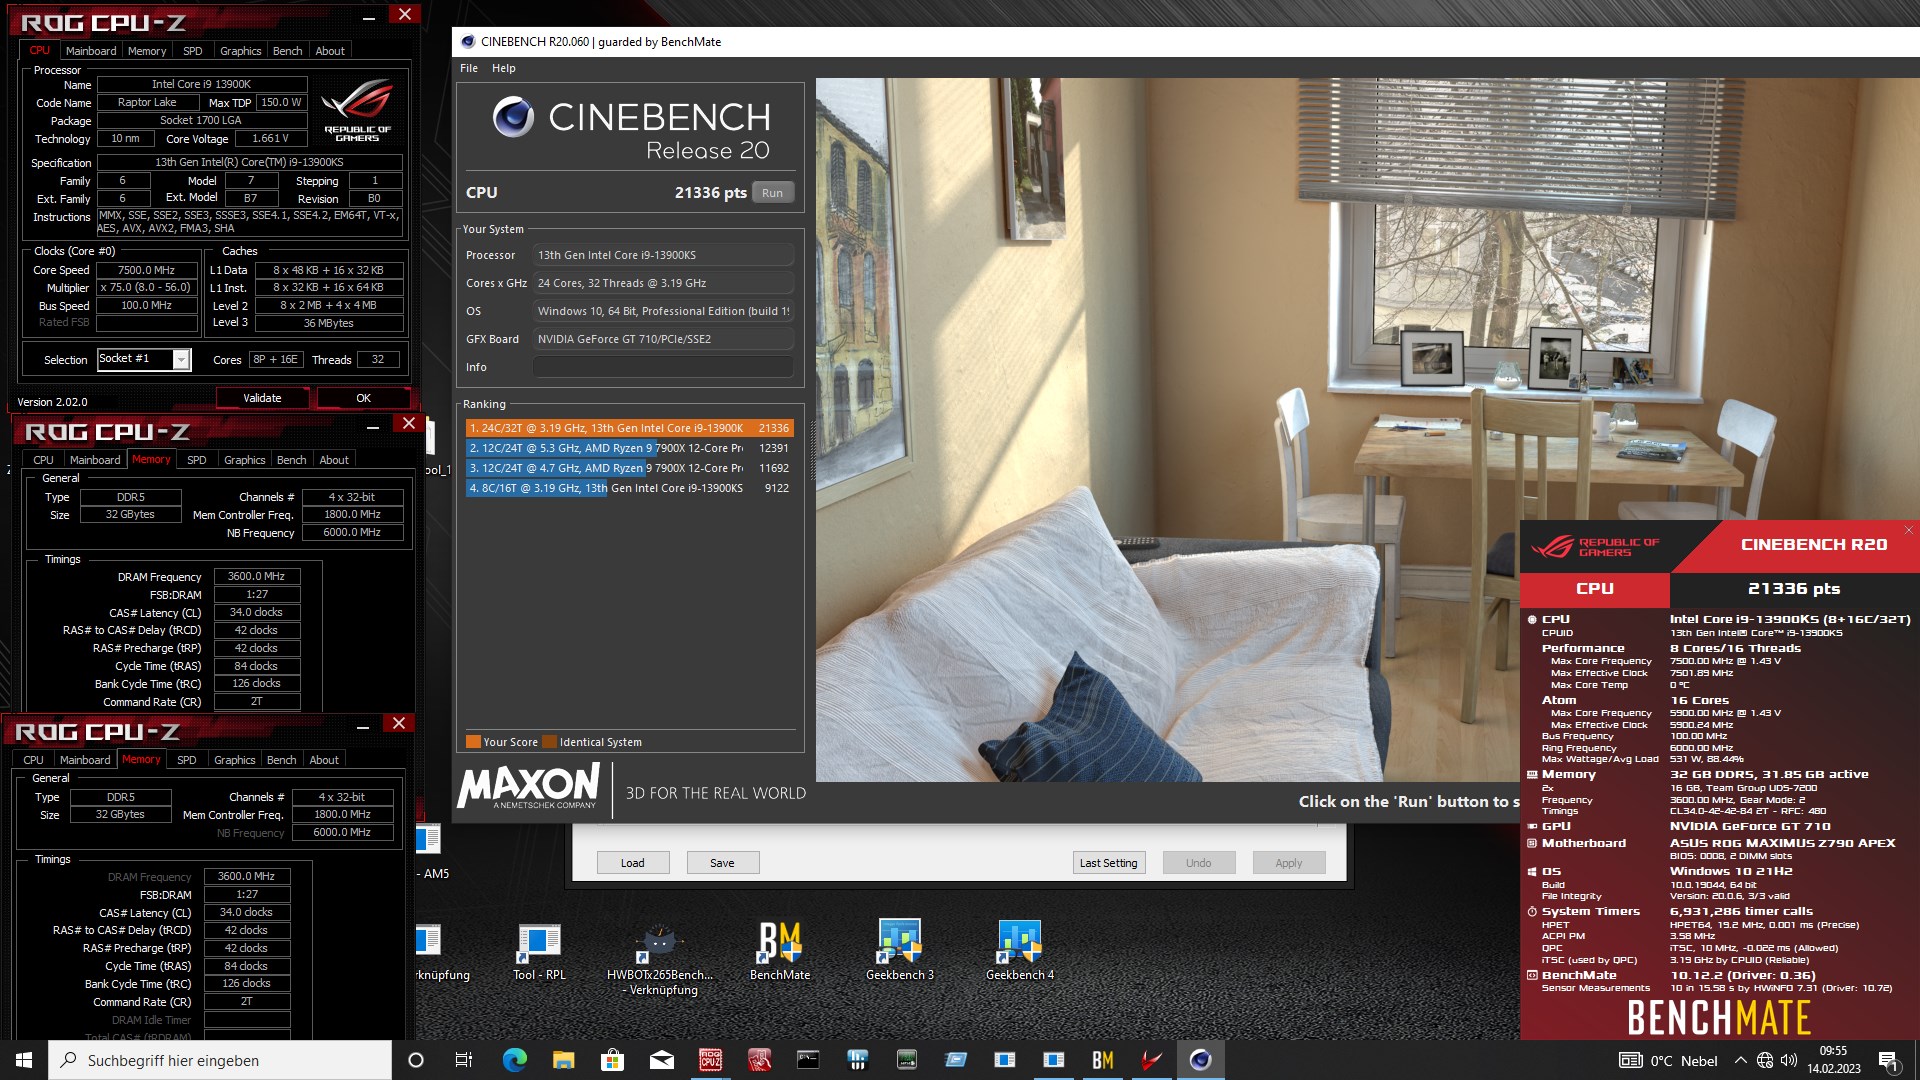Click red swoosh taskbar icon
The height and width of the screenshot is (1080, 1920).
(1151, 1060)
